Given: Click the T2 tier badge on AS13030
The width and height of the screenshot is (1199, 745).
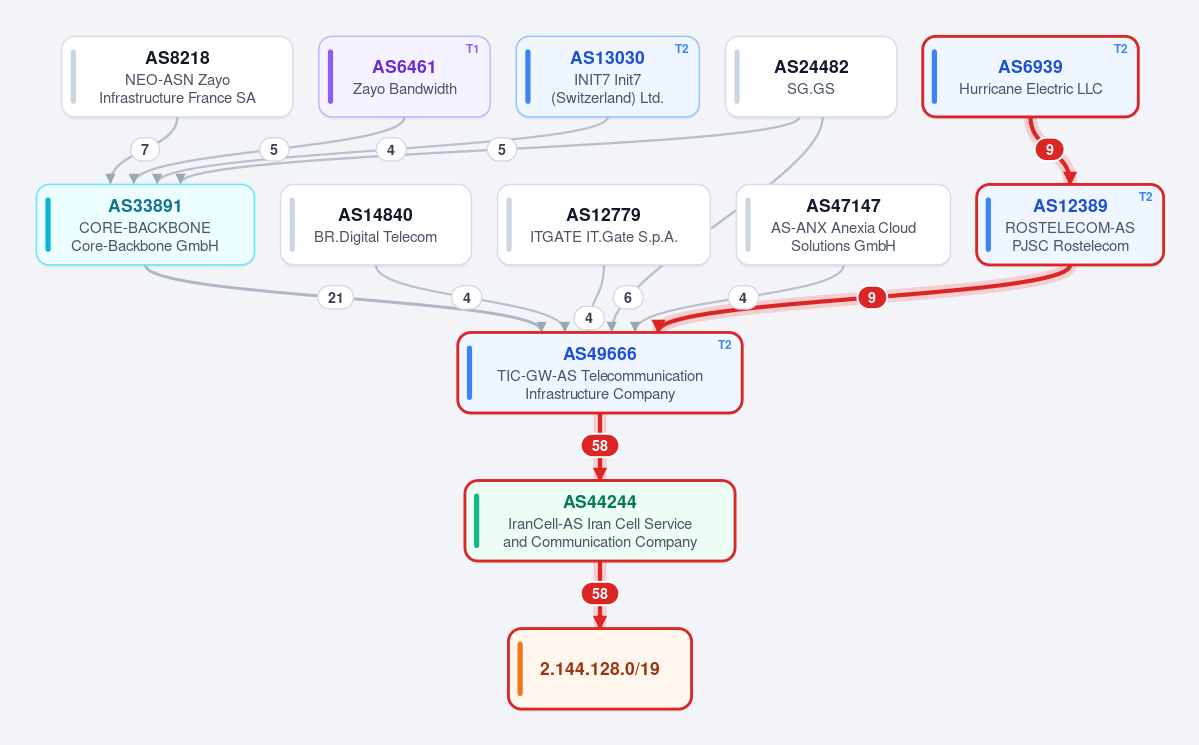Looking at the screenshot, I should [681, 49].
